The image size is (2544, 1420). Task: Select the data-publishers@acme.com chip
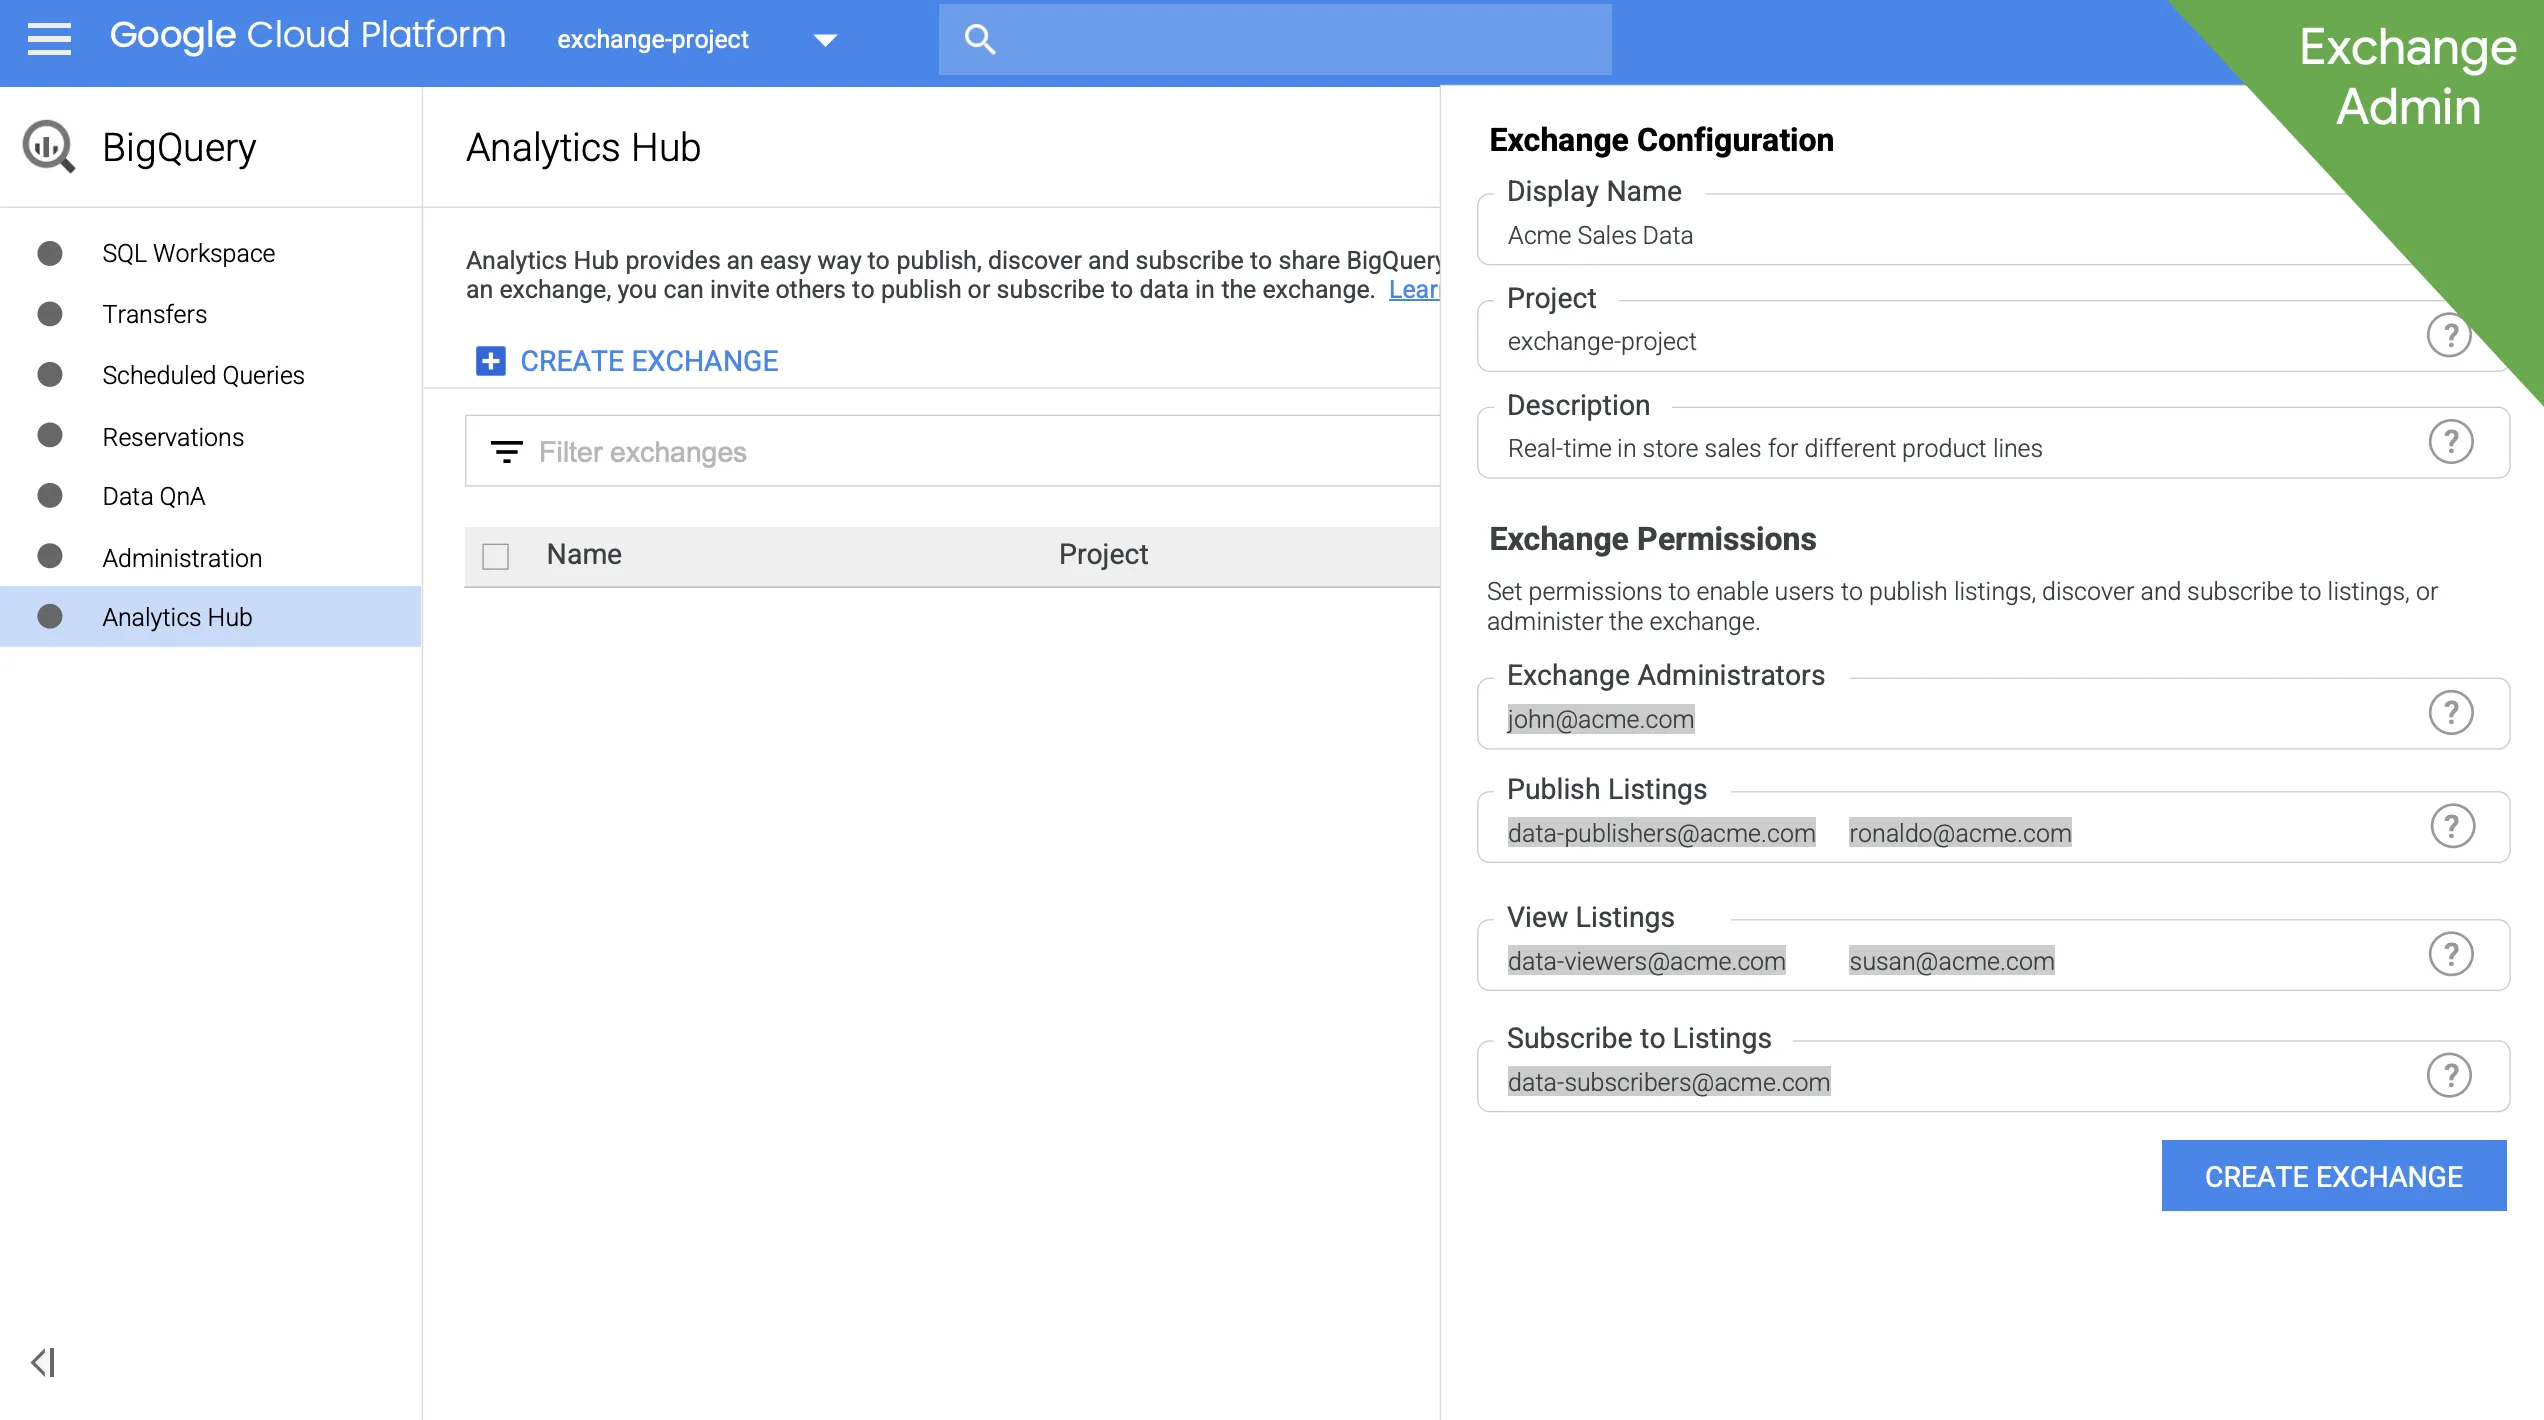tap(1661, 833)
